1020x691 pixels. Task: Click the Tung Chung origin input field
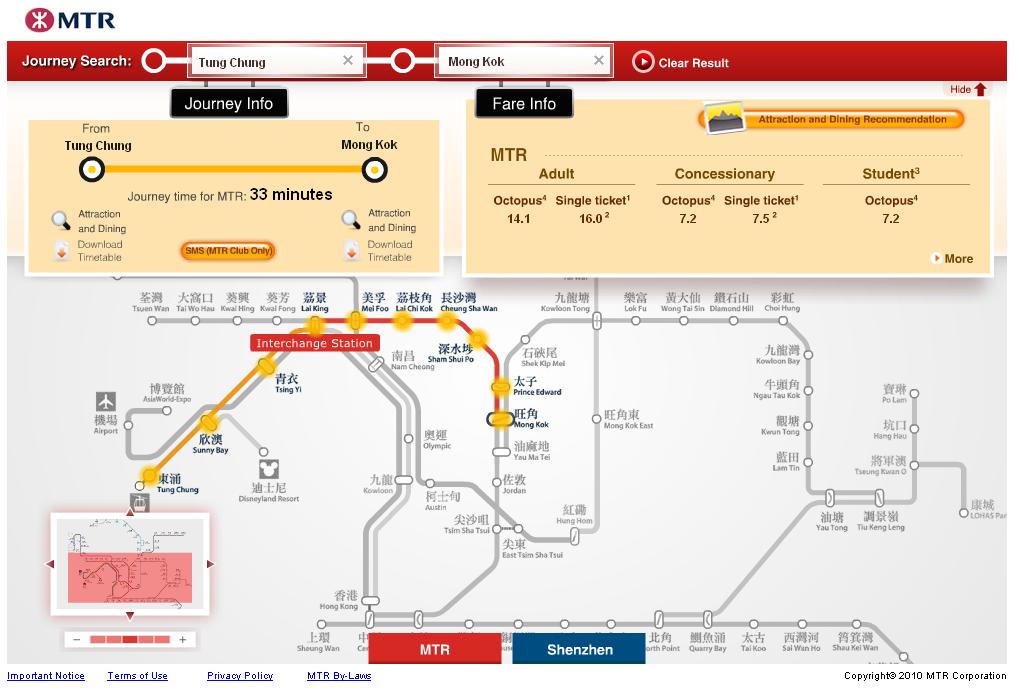coord(277,61)
